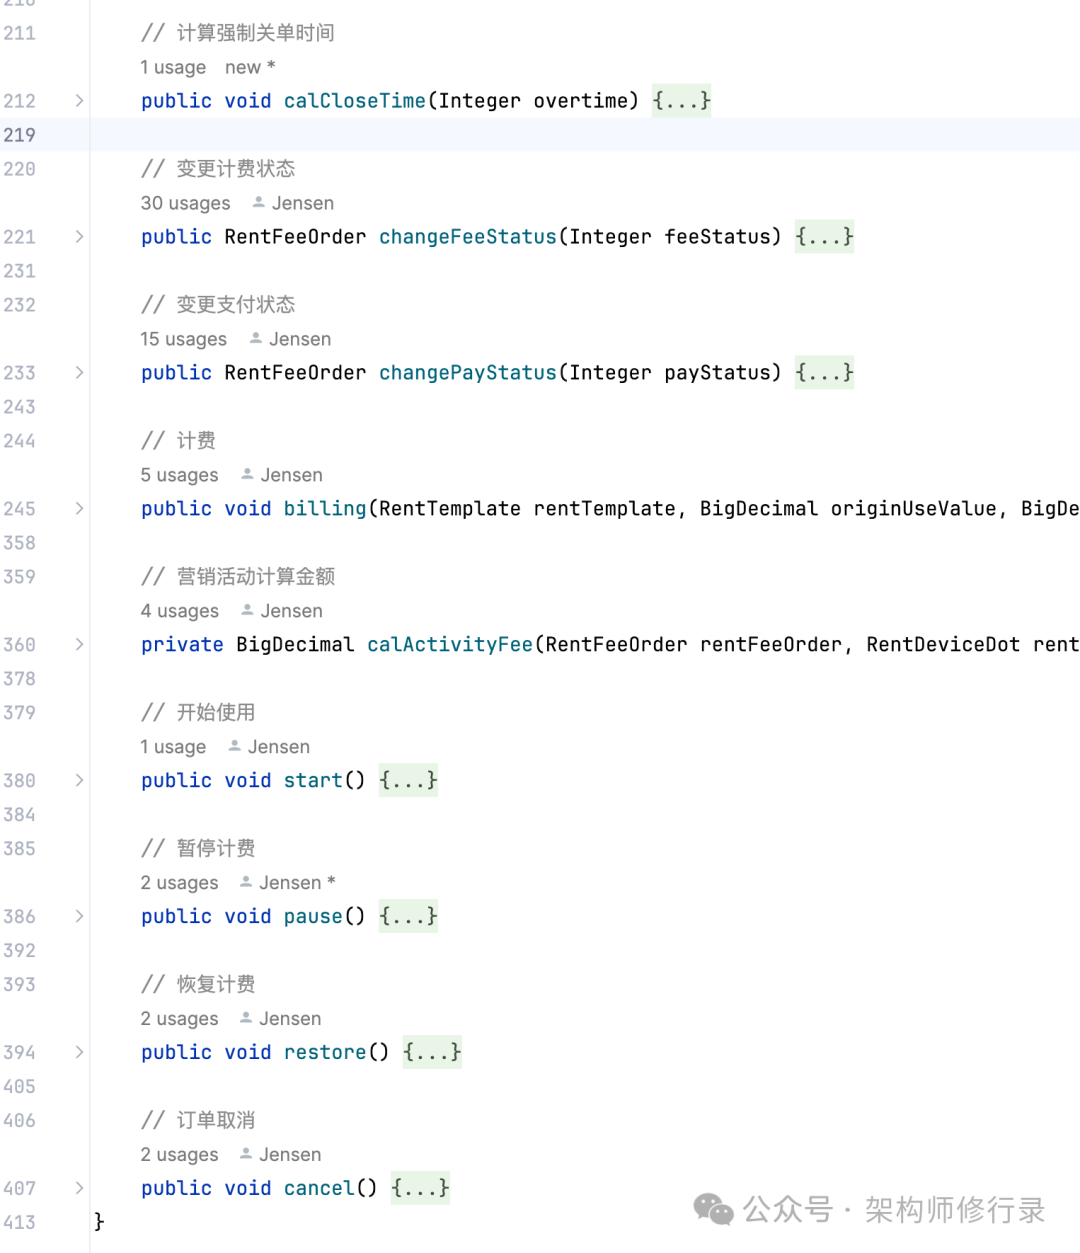The width and height of the screenshot is (1080, 1253).
Task: Click the "new *" hint above calCloseTime
Action: (x=250, y=67)
